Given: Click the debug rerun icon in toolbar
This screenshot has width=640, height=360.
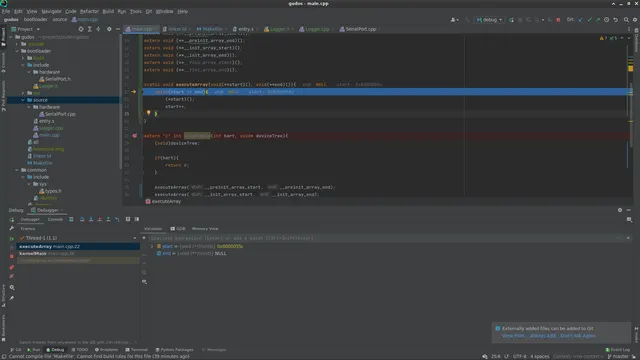Looking at the screenshot, I should tap(511, 20).
